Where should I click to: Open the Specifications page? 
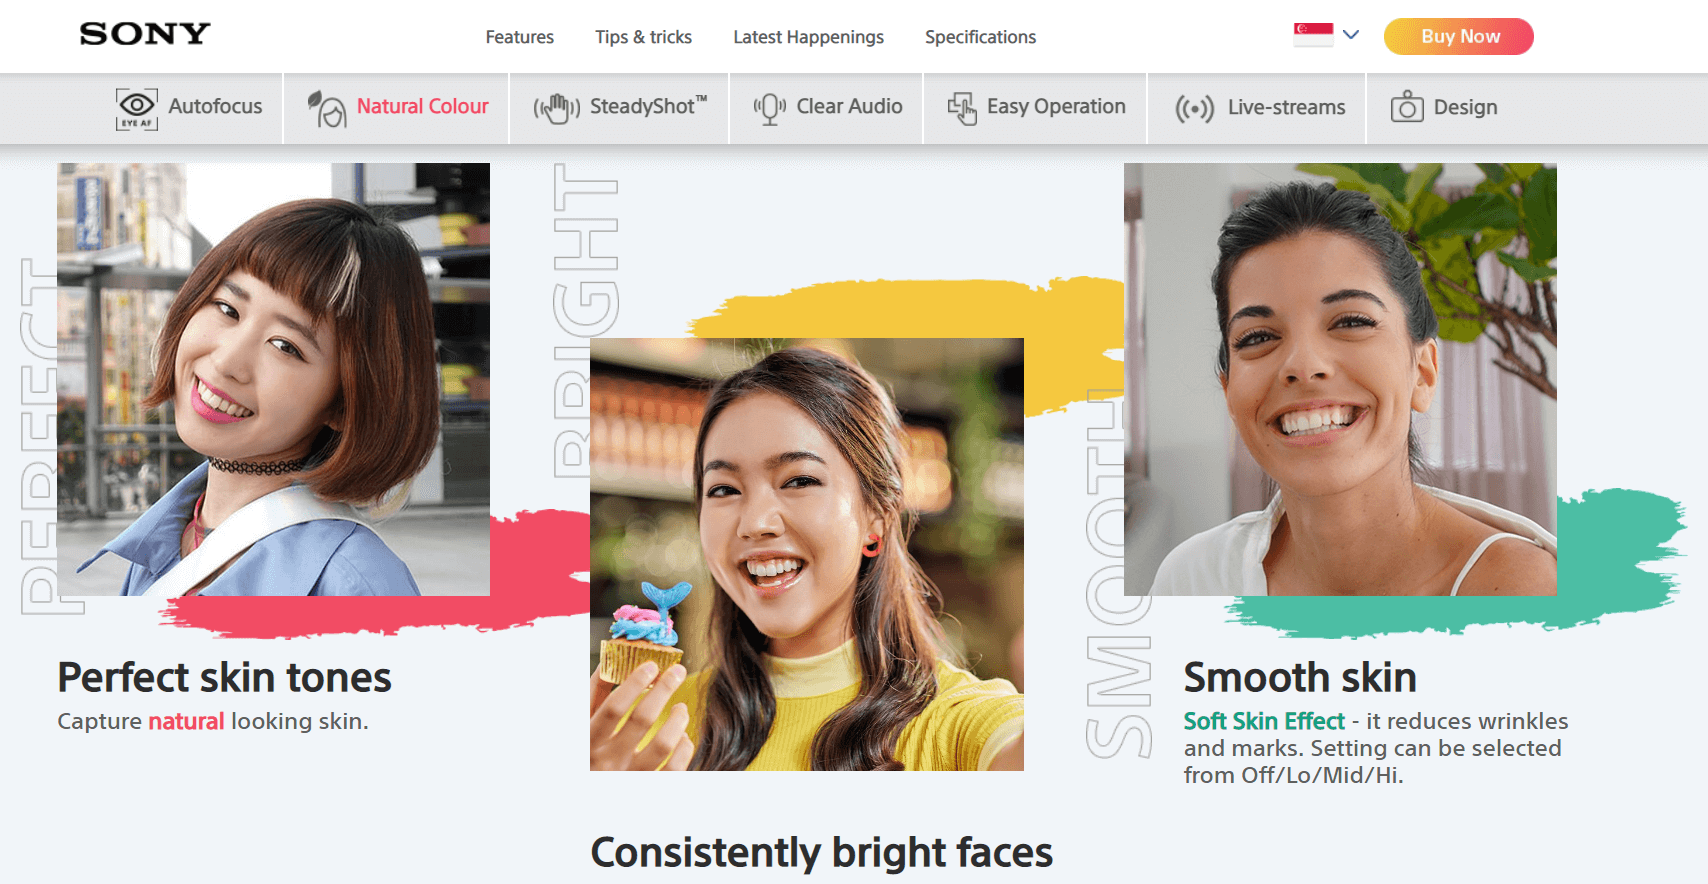pos(980,37)
